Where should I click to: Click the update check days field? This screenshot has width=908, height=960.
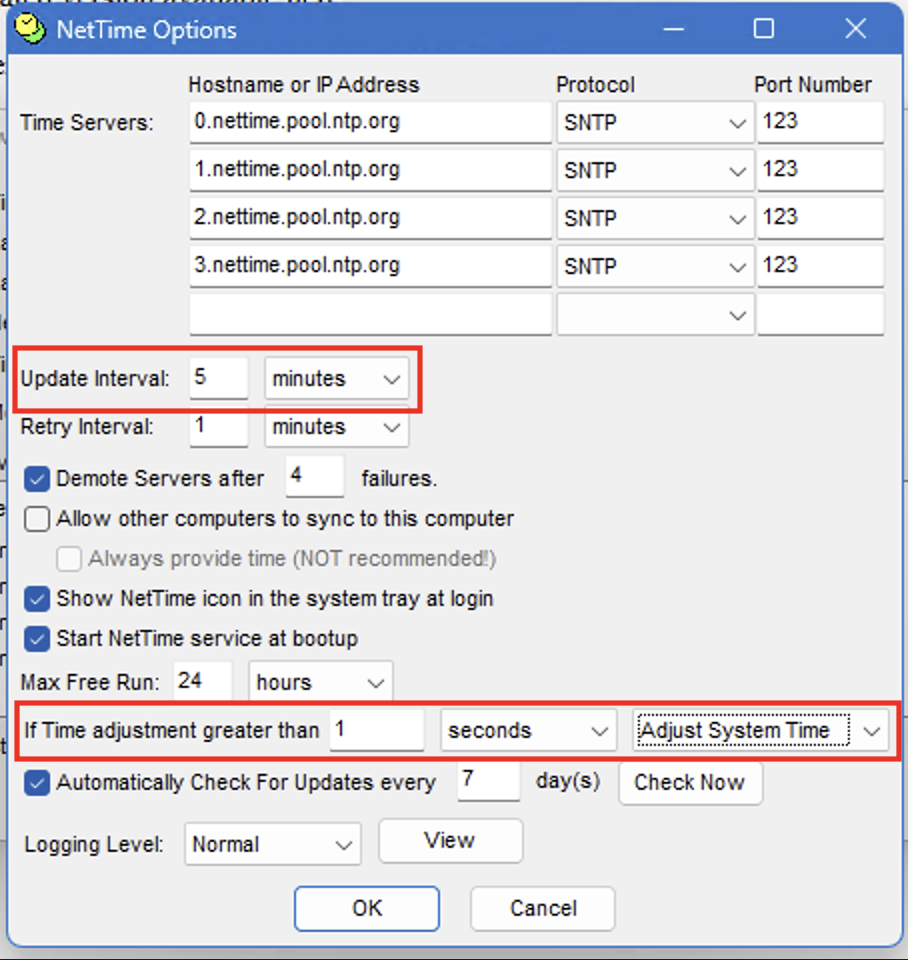point(489,780)
